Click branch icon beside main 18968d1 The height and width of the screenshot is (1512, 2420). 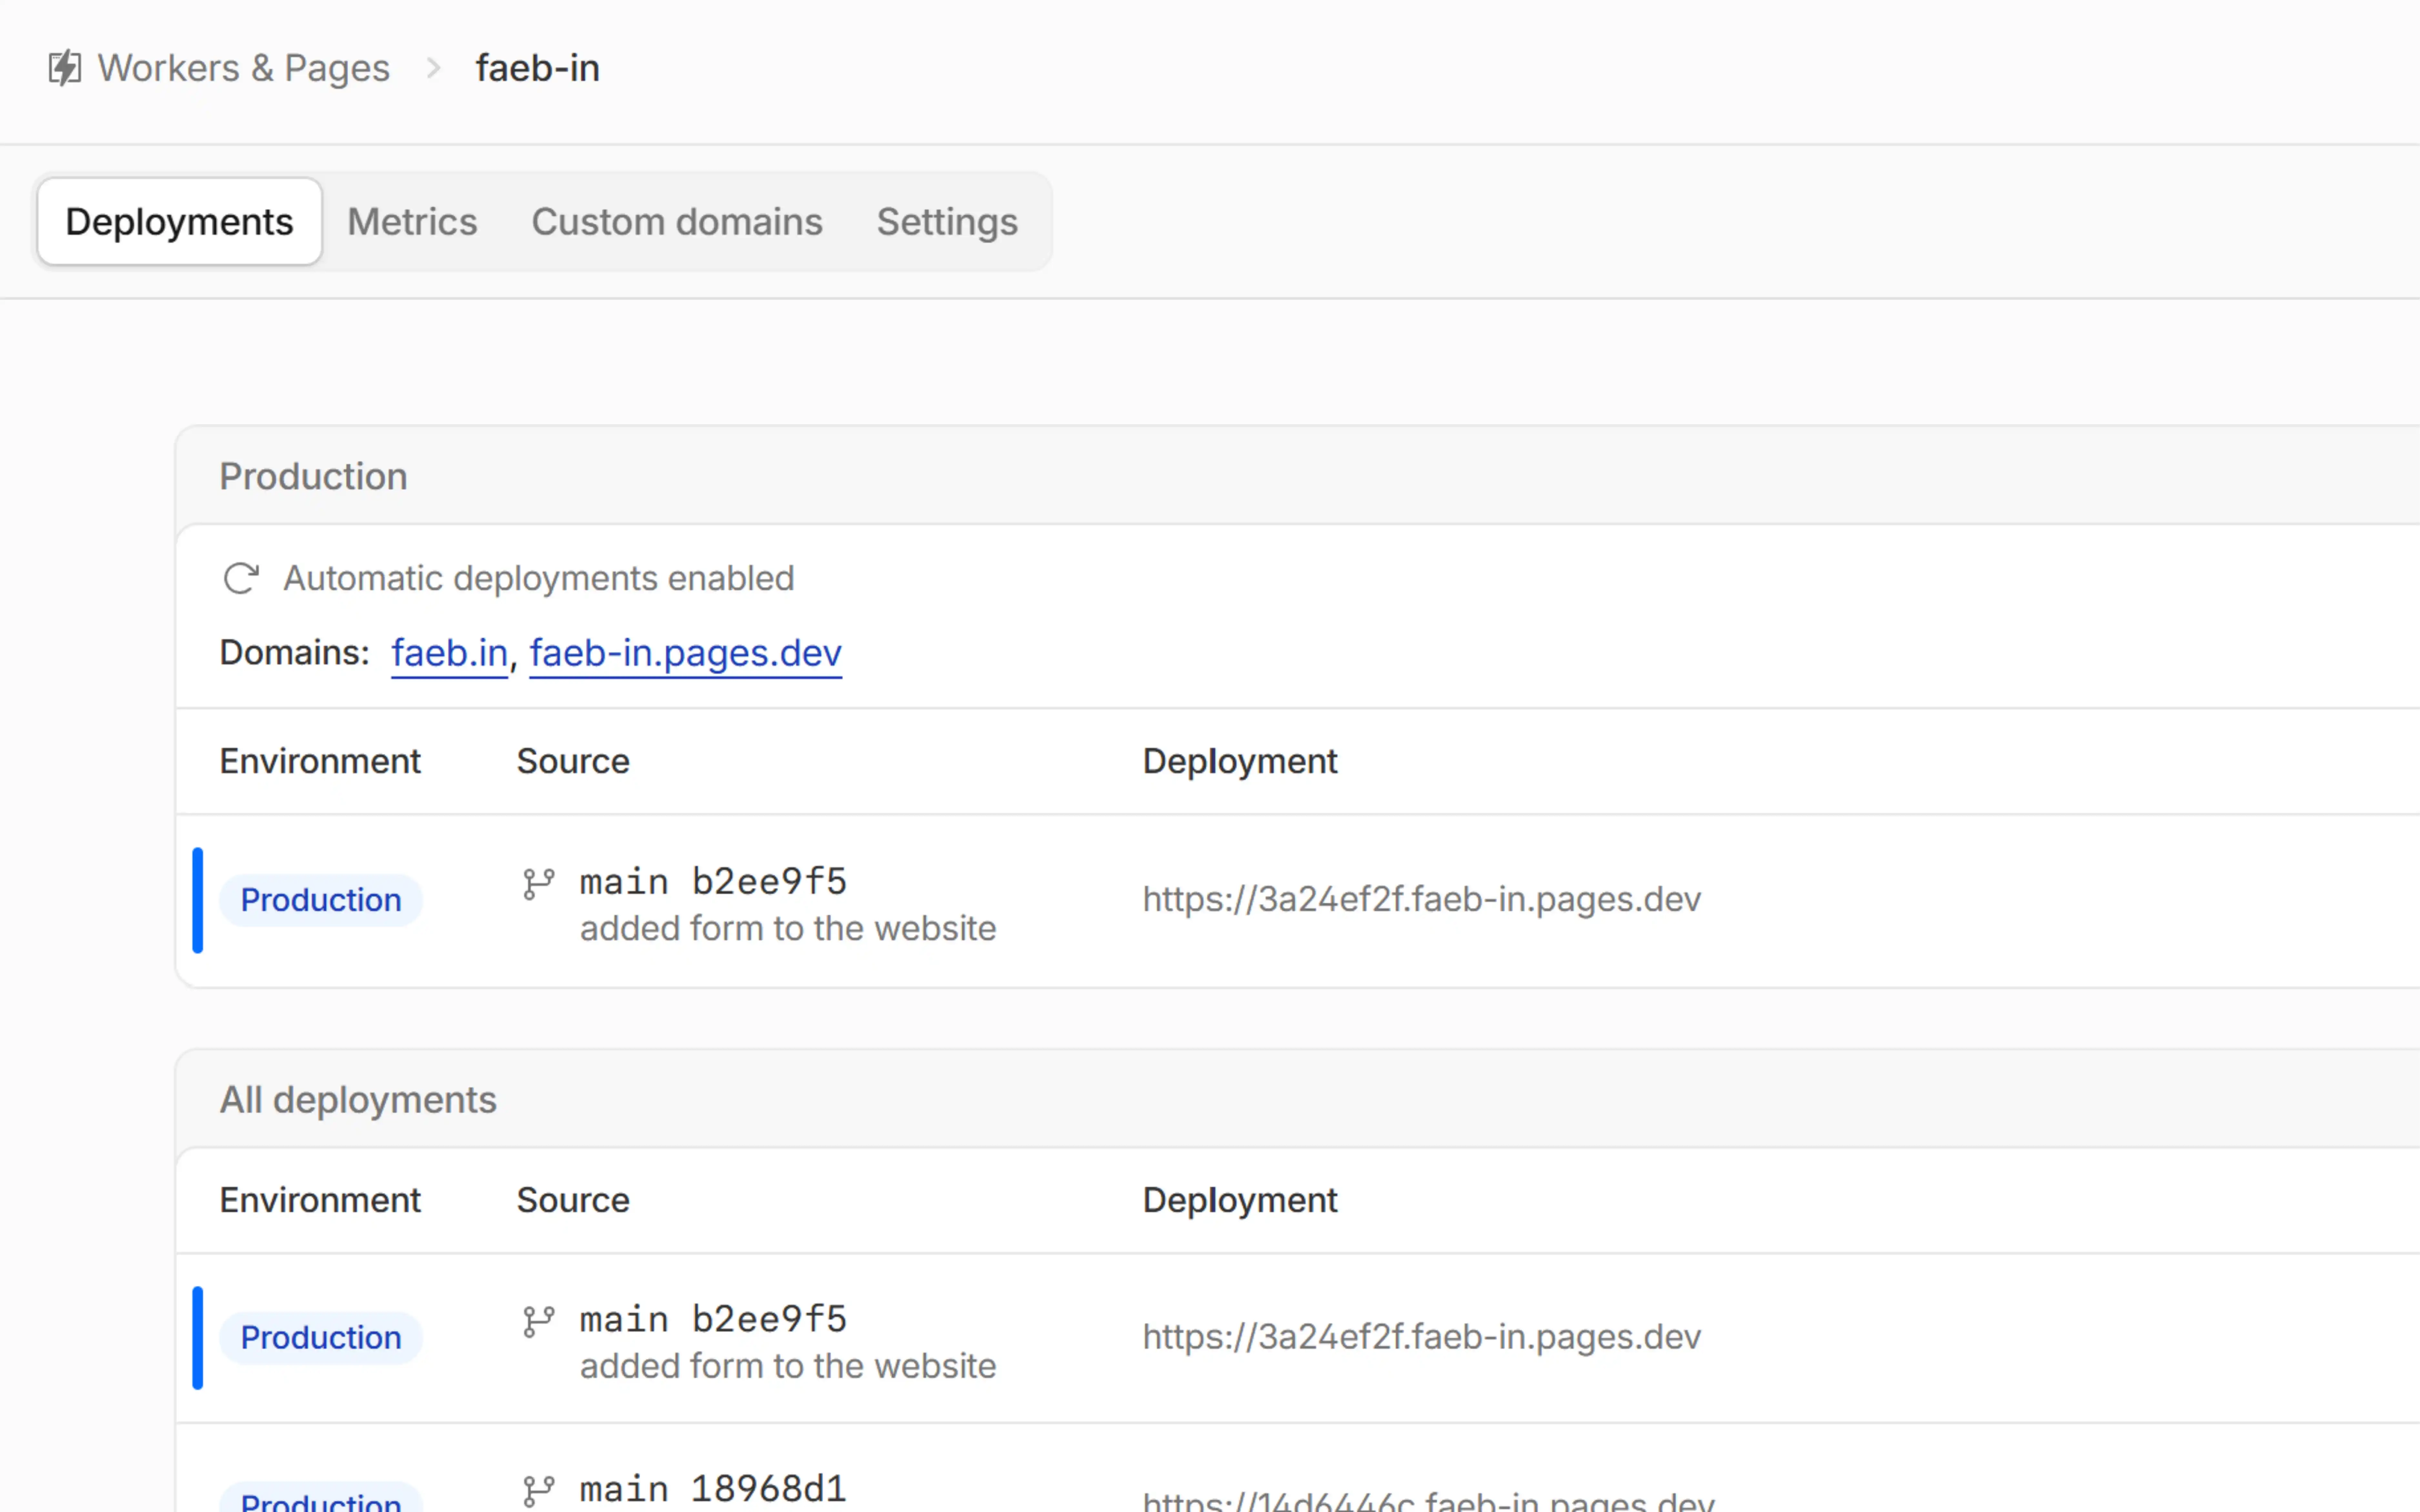(539, 1491)
